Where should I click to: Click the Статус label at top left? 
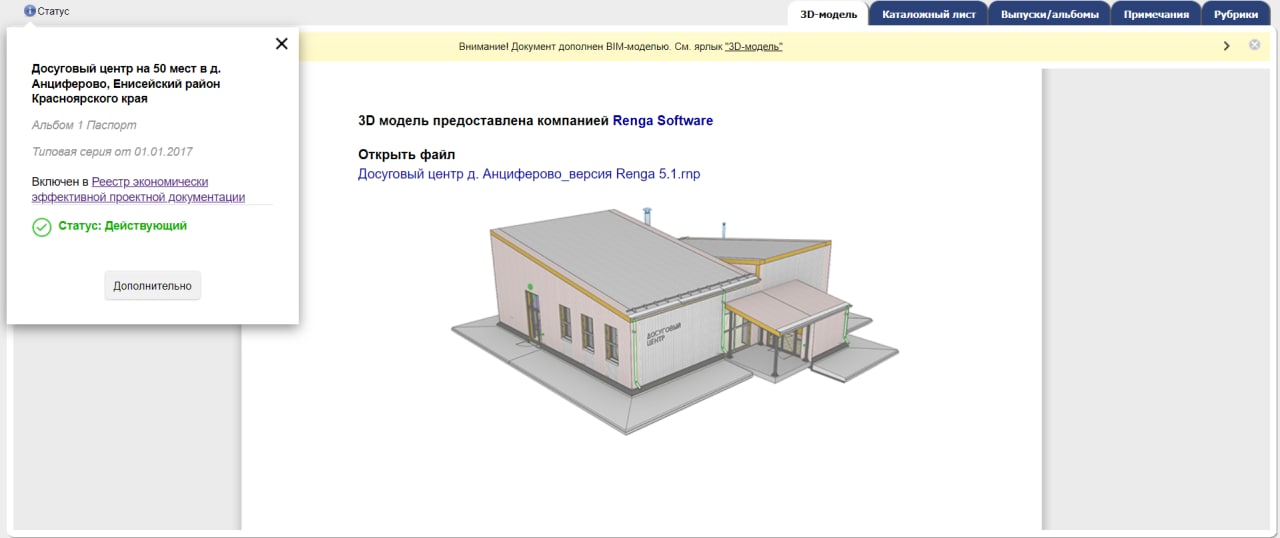click(x=54, y=11)
